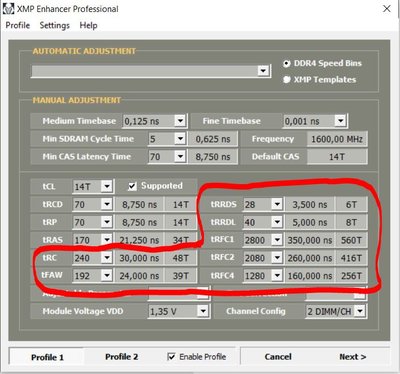This screenshot has width=400, height=374.
Task: Open the Help menu
Action: [x=88, y=25]
